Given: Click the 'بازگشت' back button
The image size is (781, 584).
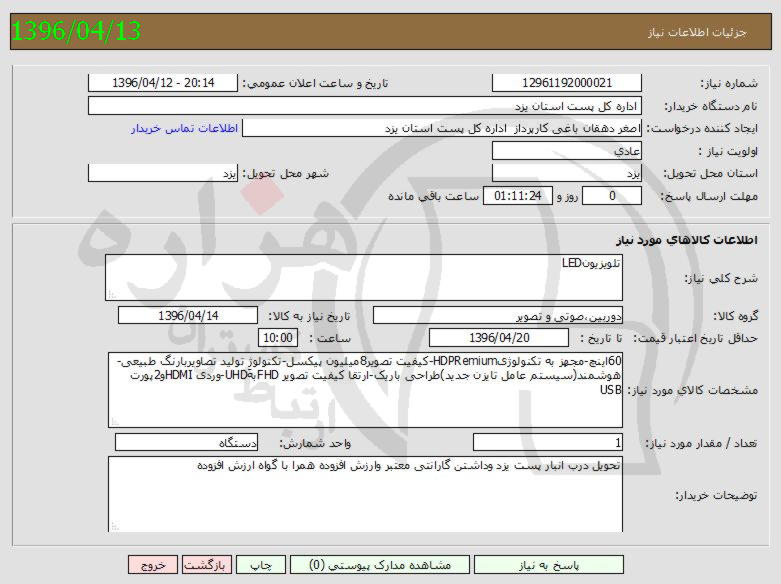Looking at the screenshot, I should (207, 565).
